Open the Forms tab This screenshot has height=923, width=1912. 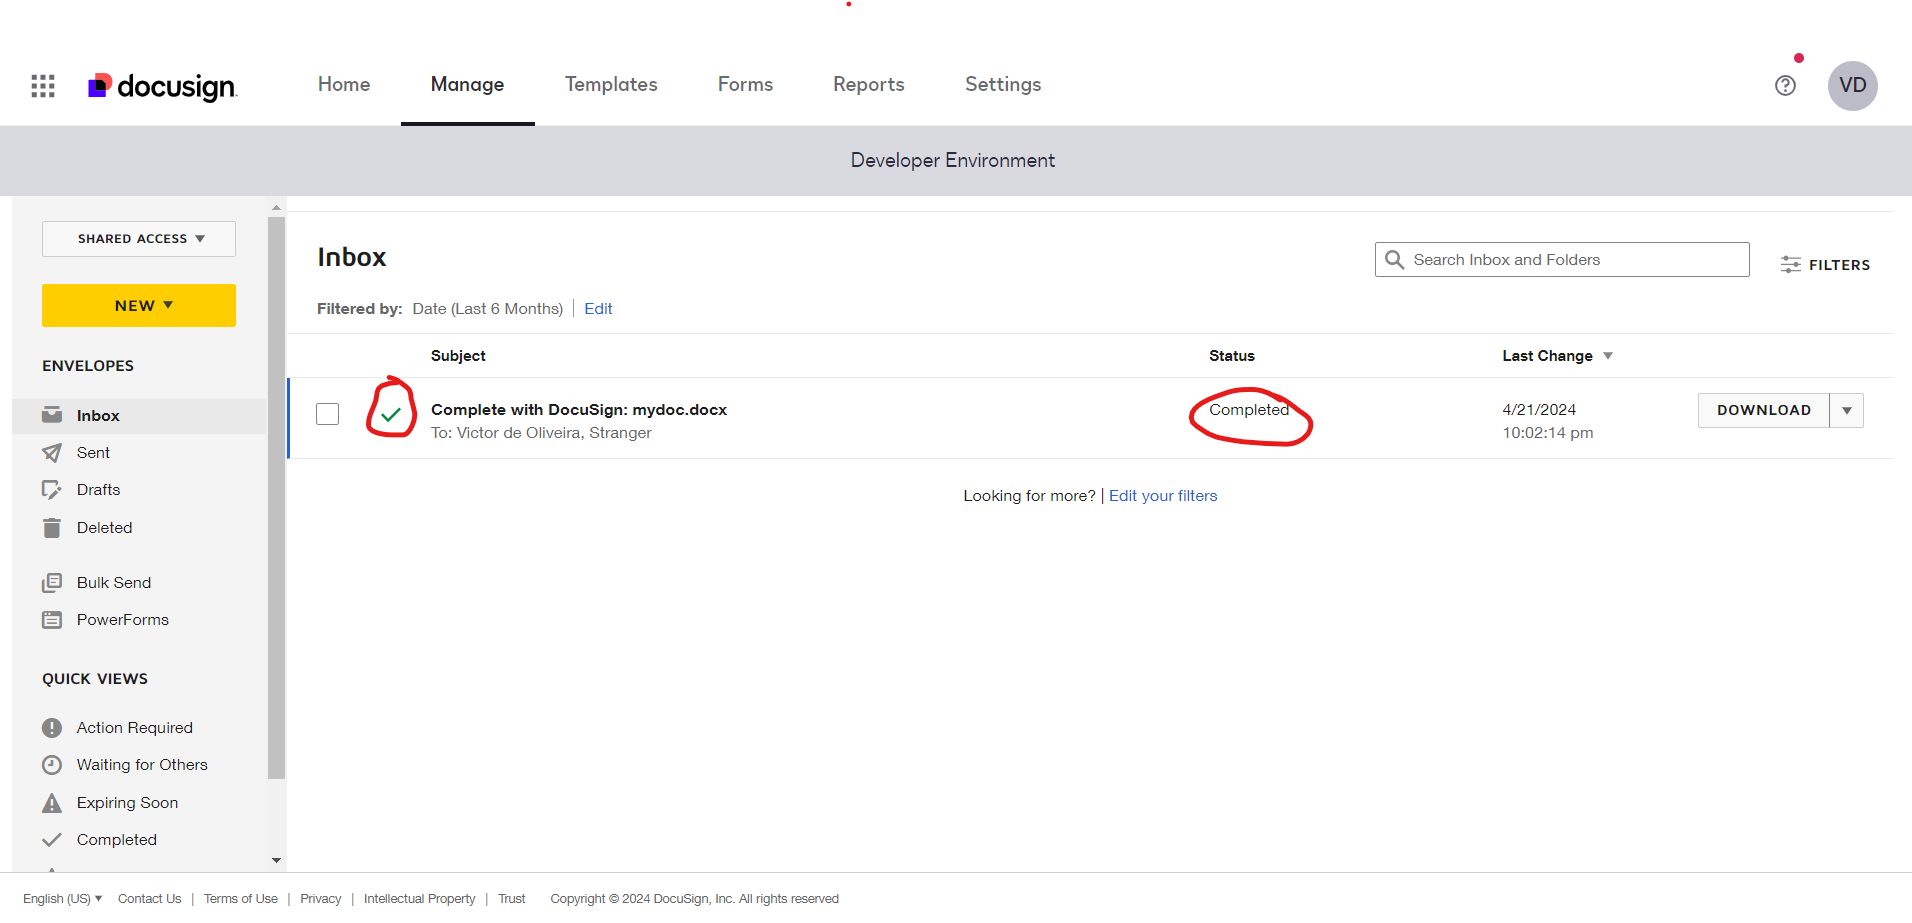[x=745, y=85]
